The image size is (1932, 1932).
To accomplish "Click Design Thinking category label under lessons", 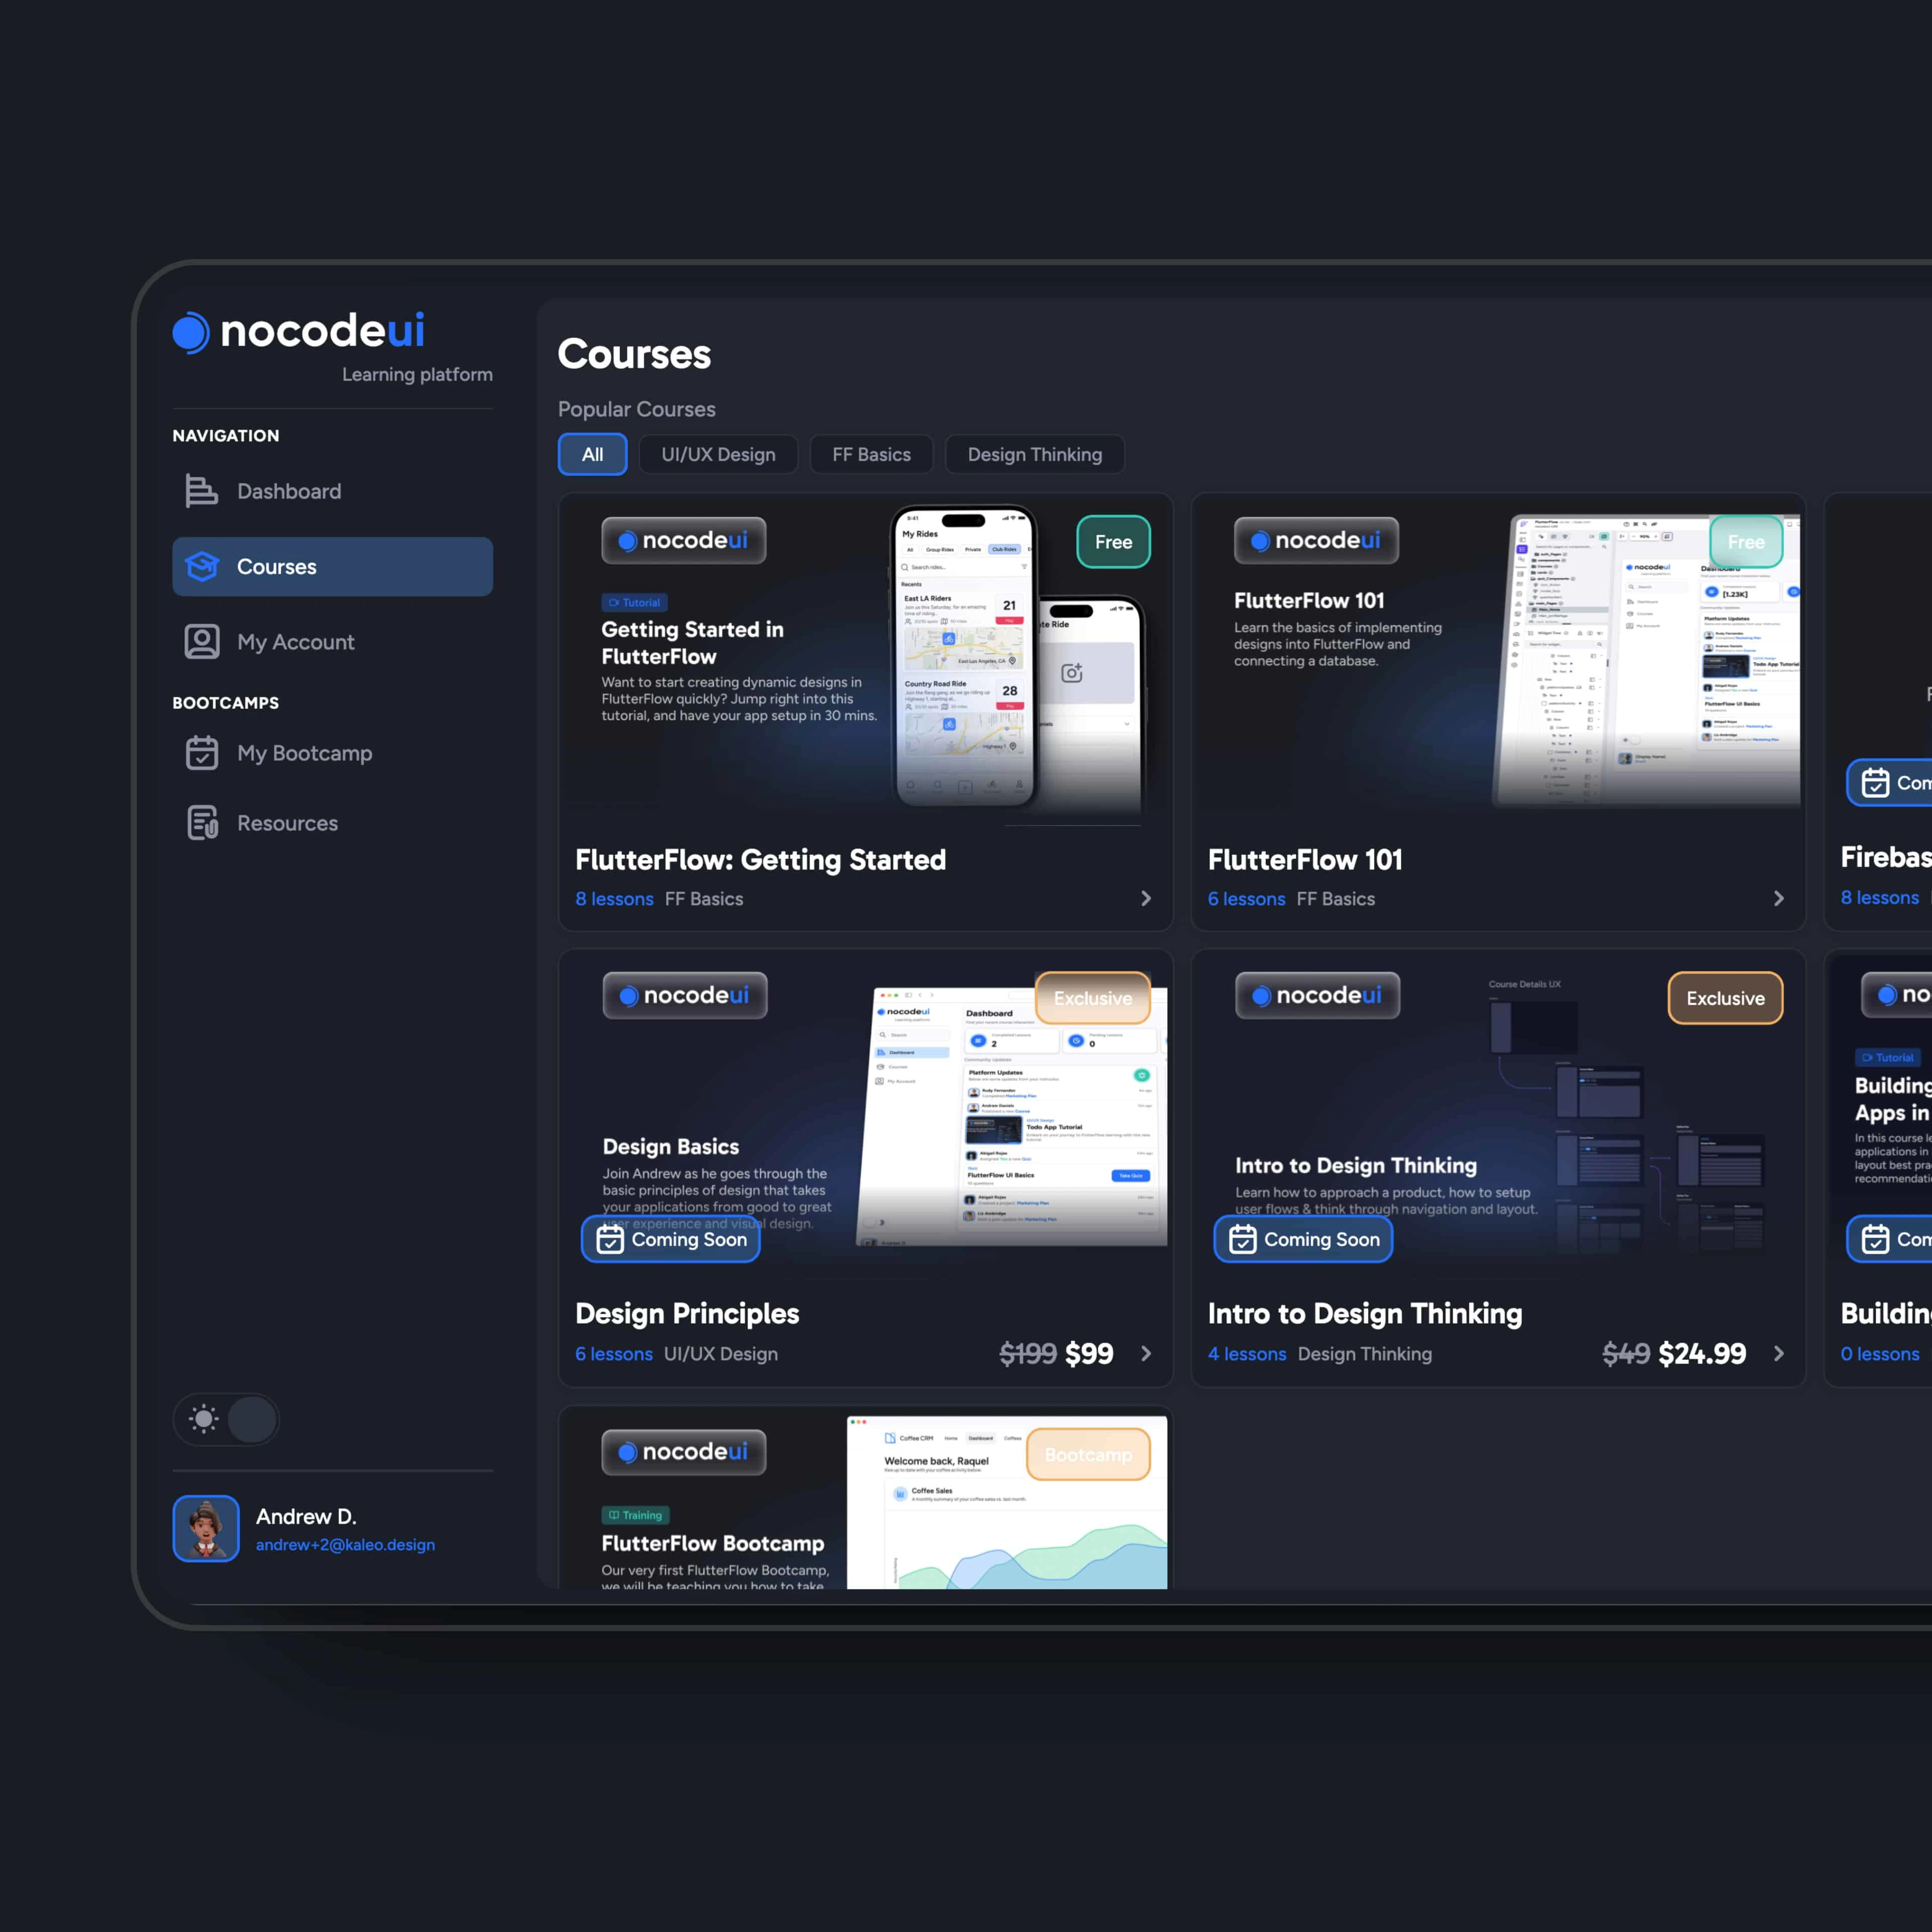I will [1365, 1353].
